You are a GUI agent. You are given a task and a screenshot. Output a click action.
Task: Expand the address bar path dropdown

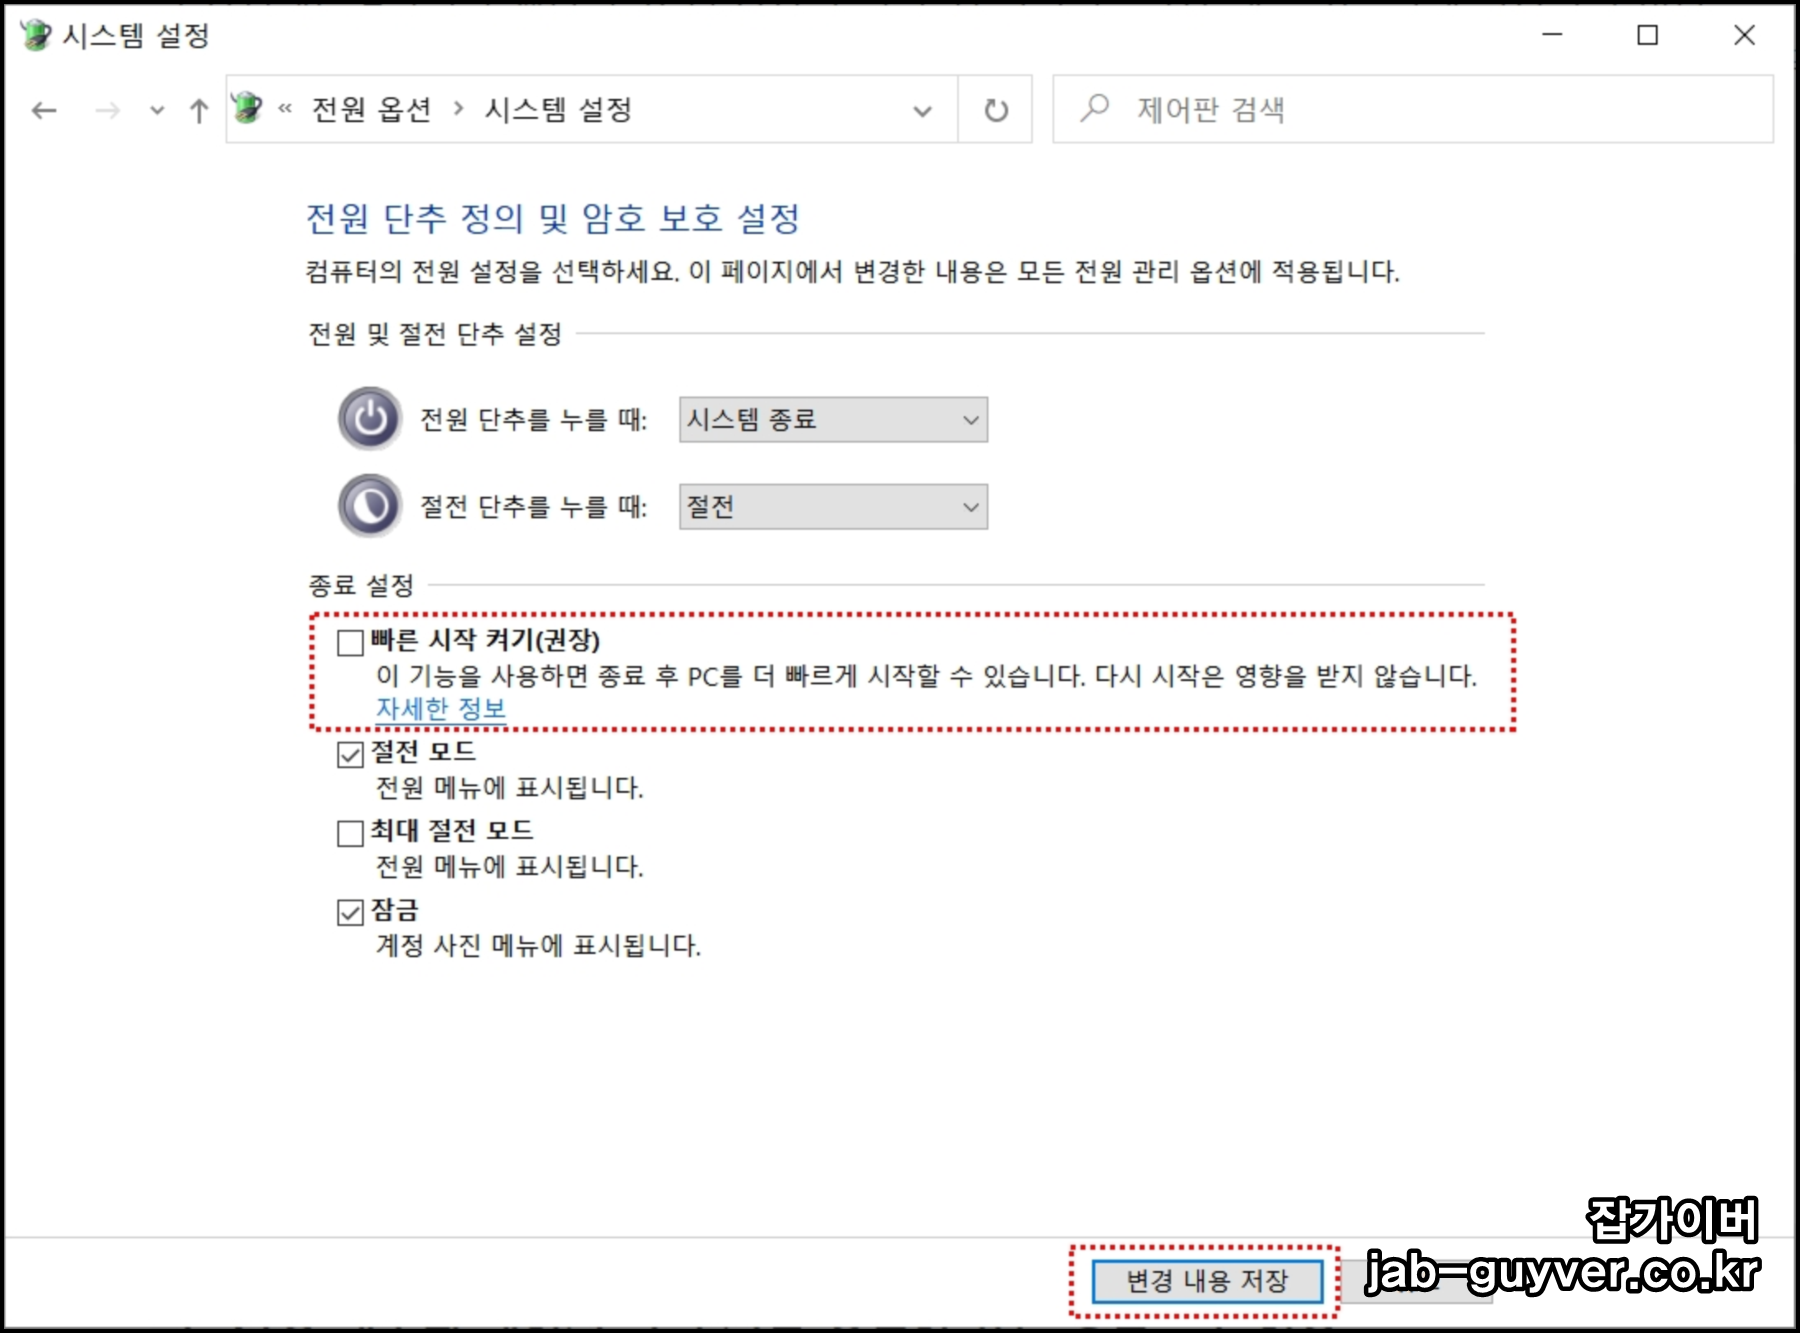click(x=920, y=110)
